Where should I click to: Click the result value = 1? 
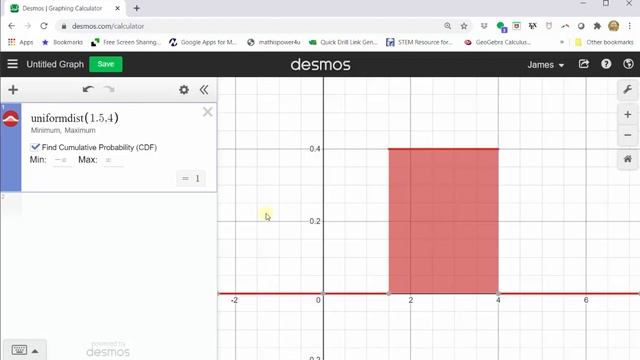pyautogui.click(x=191, y=179)
